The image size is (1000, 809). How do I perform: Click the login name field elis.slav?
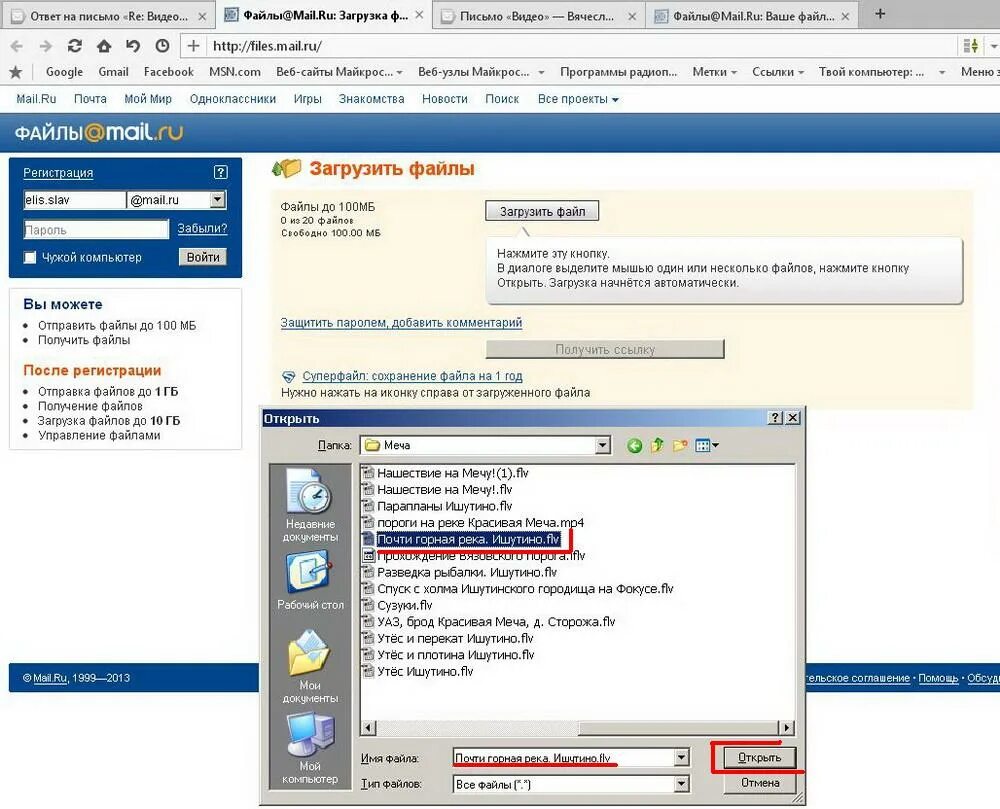point(75,200)
